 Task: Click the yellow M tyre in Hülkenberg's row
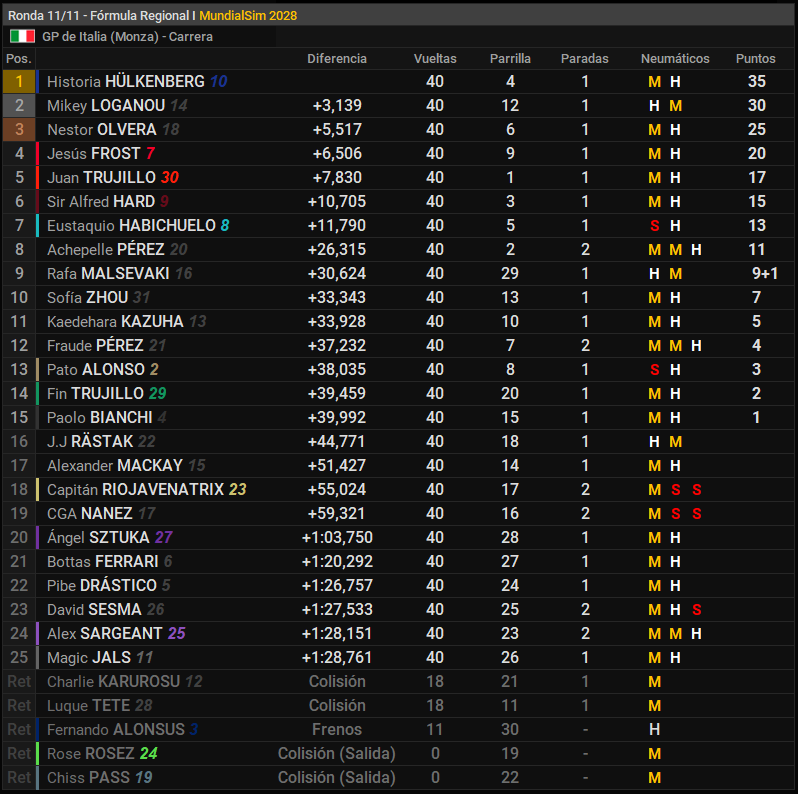point(654,81)
